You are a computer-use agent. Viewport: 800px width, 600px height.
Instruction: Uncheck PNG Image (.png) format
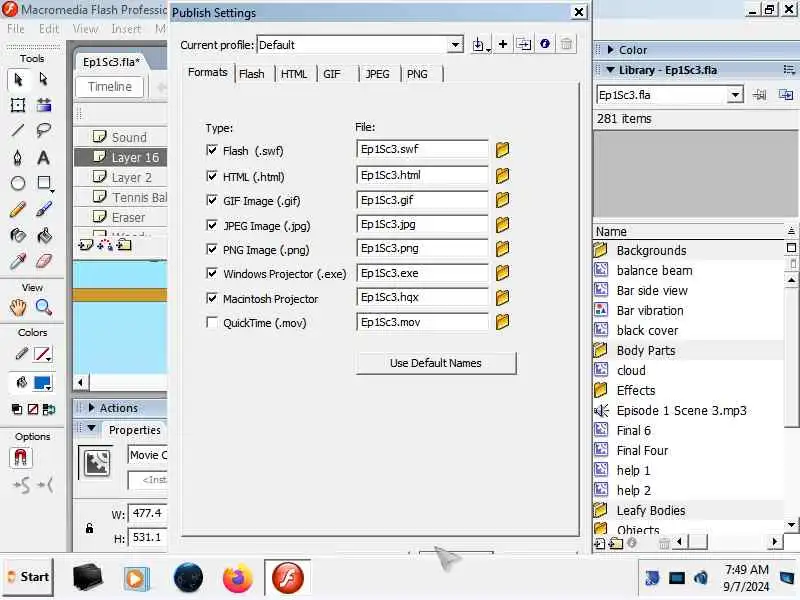point(212,249)
